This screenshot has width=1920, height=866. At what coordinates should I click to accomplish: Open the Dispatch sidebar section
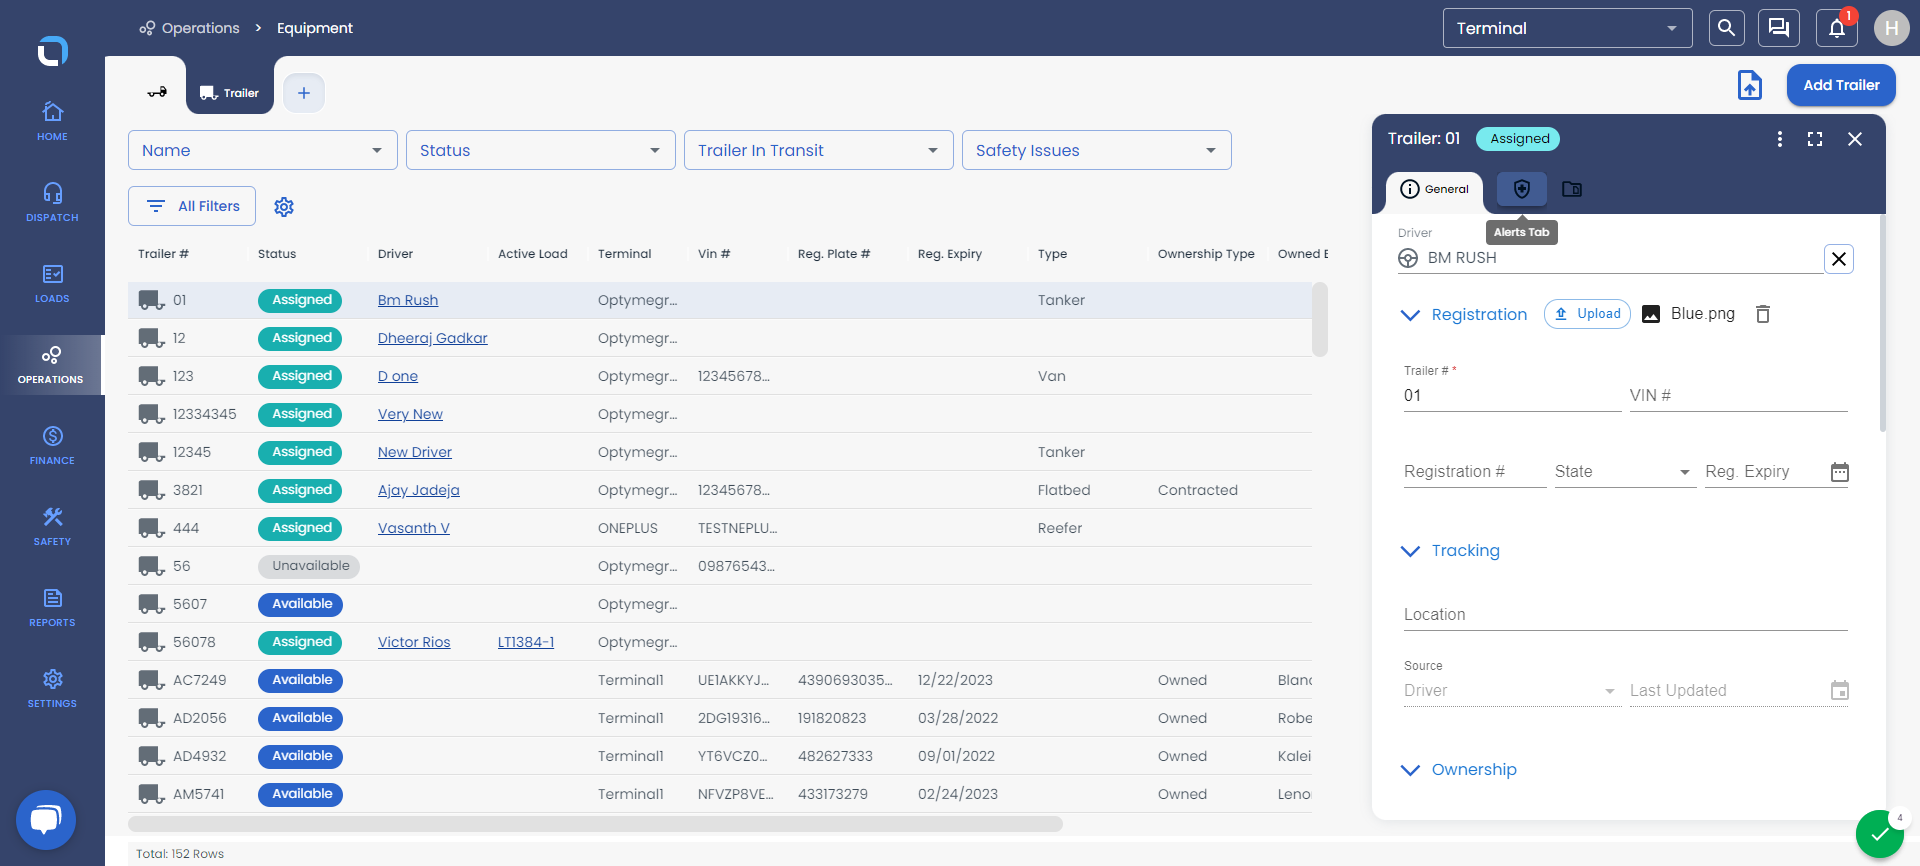52,202
